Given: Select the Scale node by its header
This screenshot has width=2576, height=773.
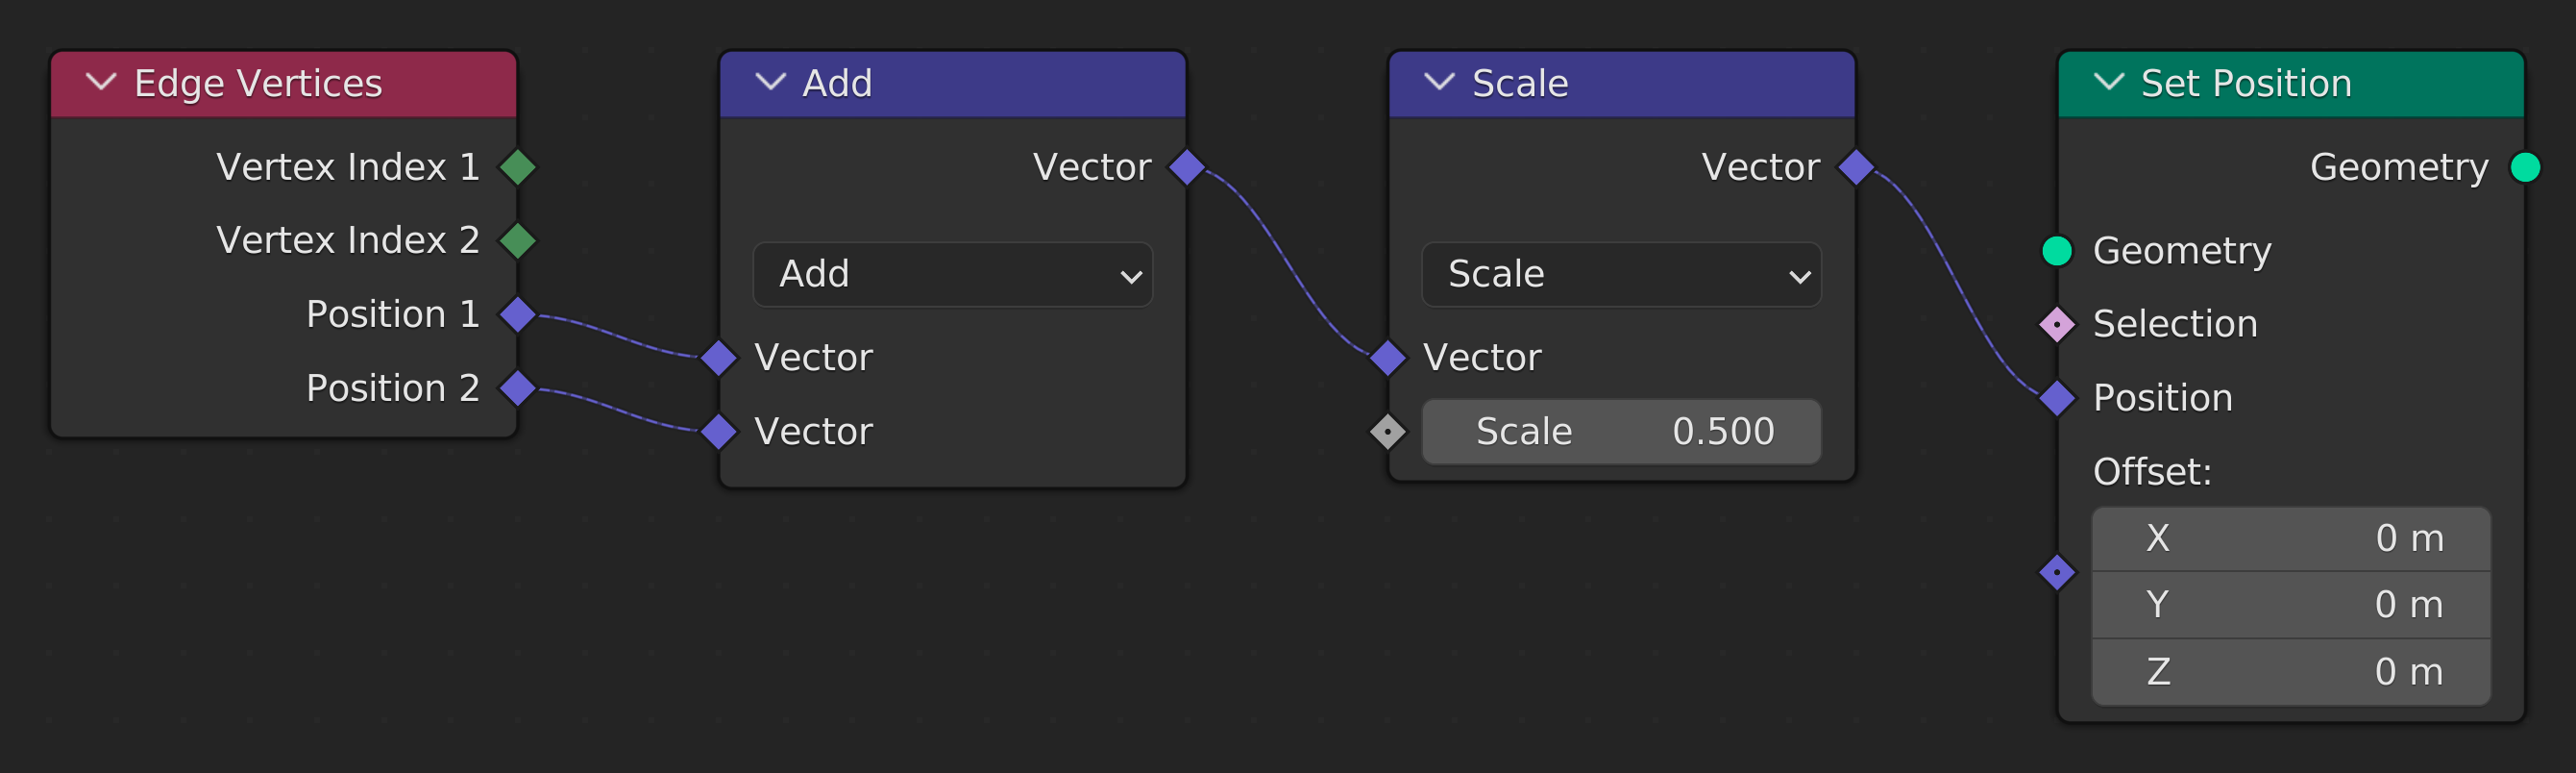Looking at the screenshot, I should pyautogui.click(x=1680, y=83).
